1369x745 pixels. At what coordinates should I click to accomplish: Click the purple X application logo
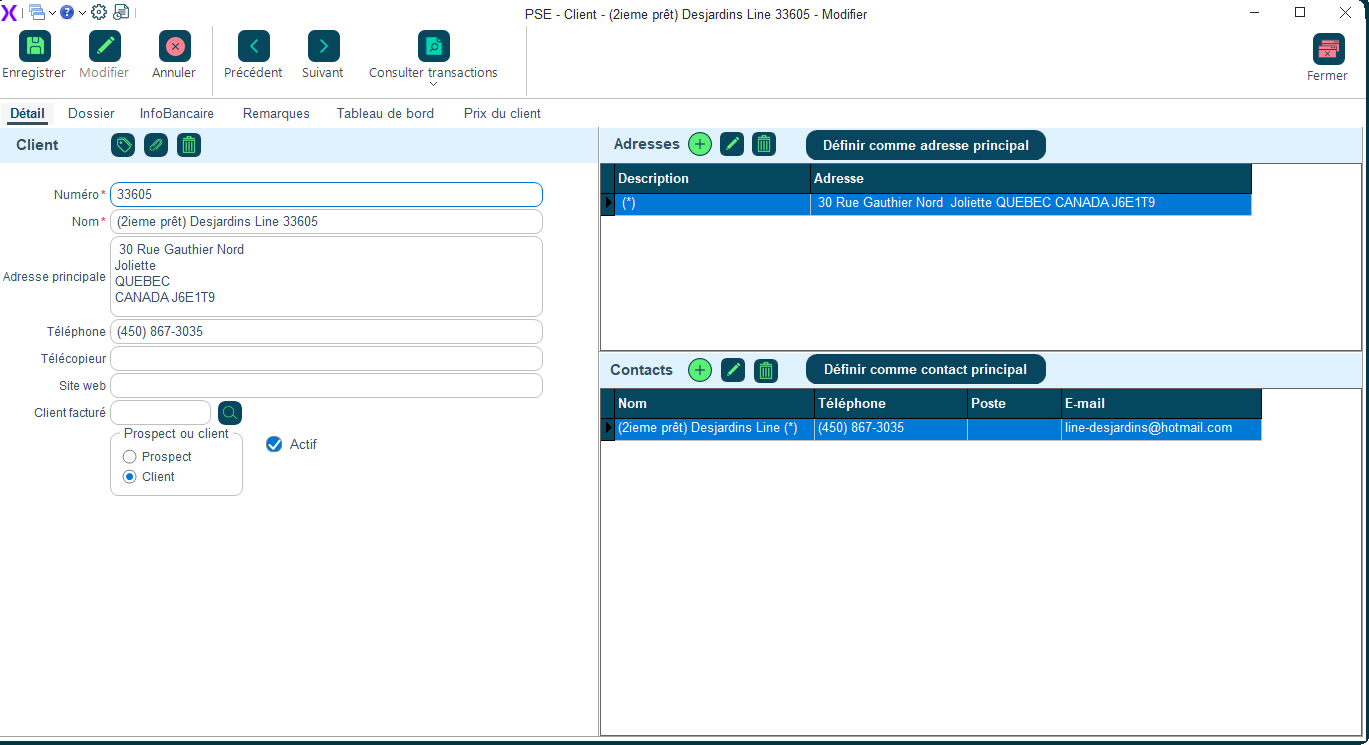coord(9,12)
